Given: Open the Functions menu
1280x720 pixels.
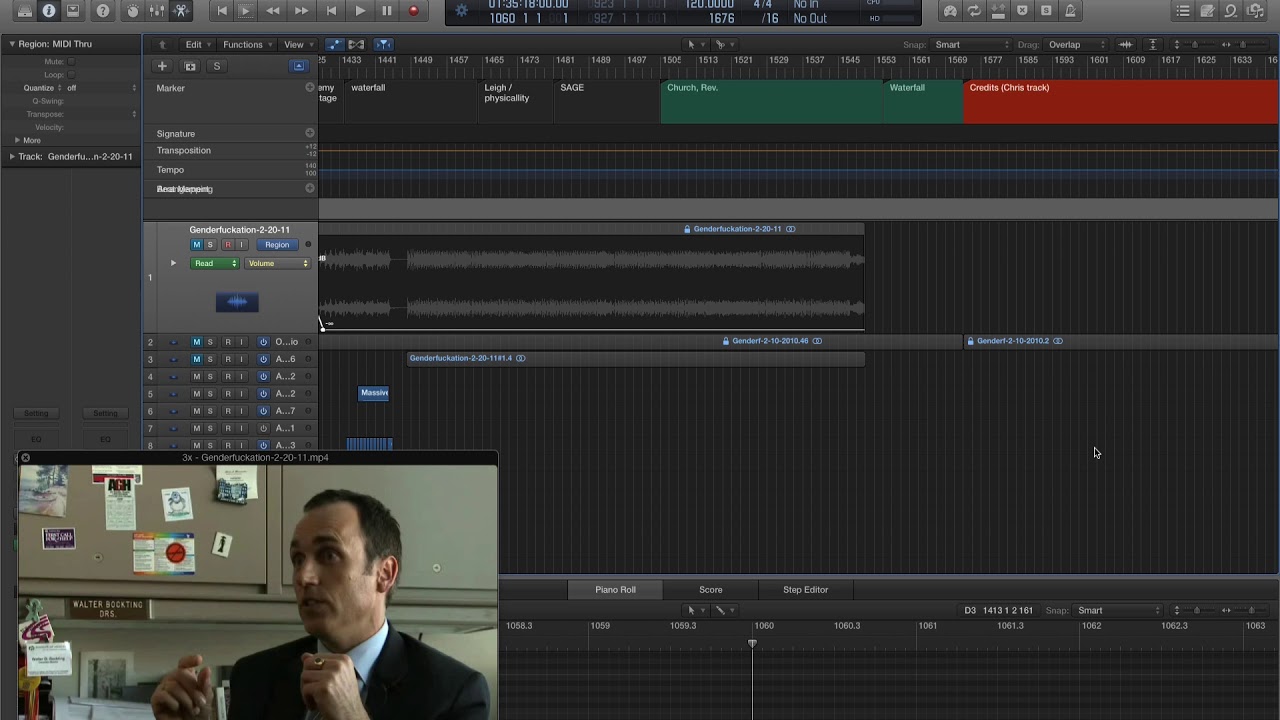Looking at the screenshot, I should tap(247, 45).
